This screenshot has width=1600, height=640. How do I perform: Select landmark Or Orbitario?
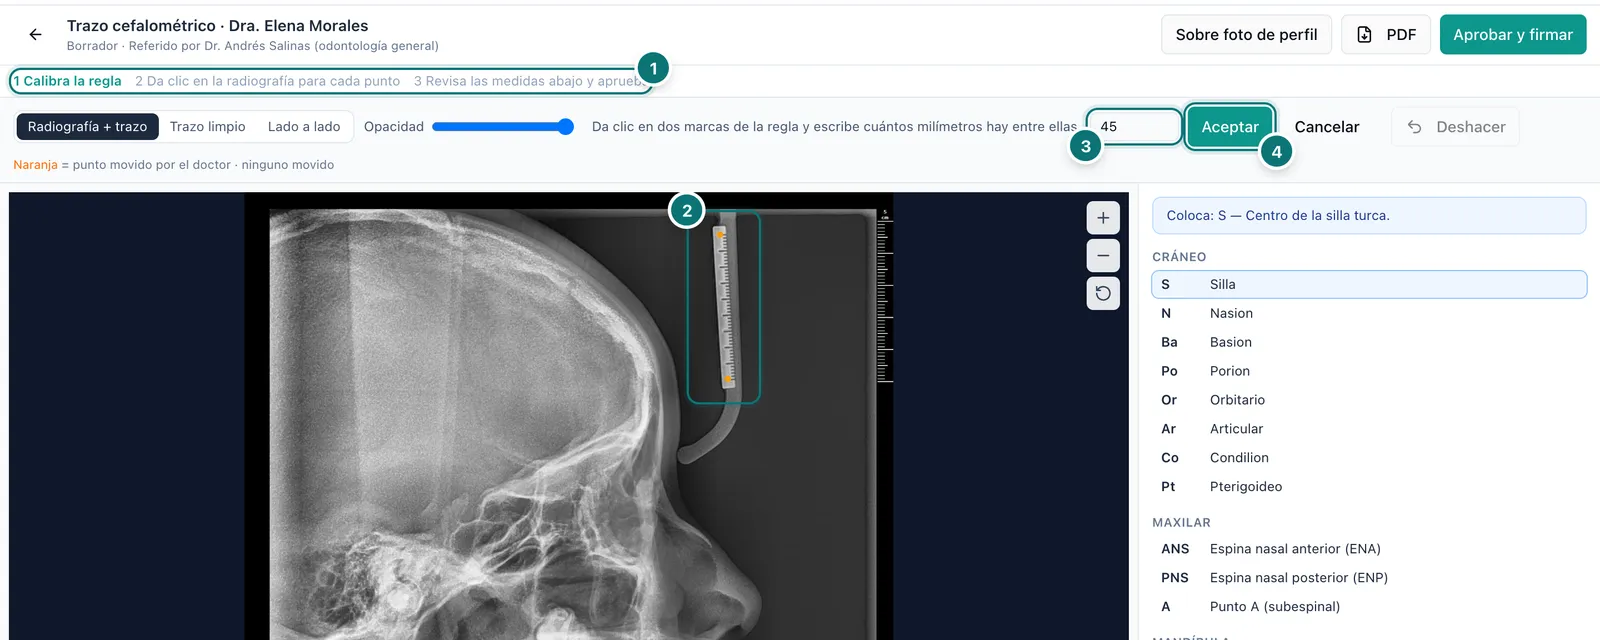(x=1369, y=400)
